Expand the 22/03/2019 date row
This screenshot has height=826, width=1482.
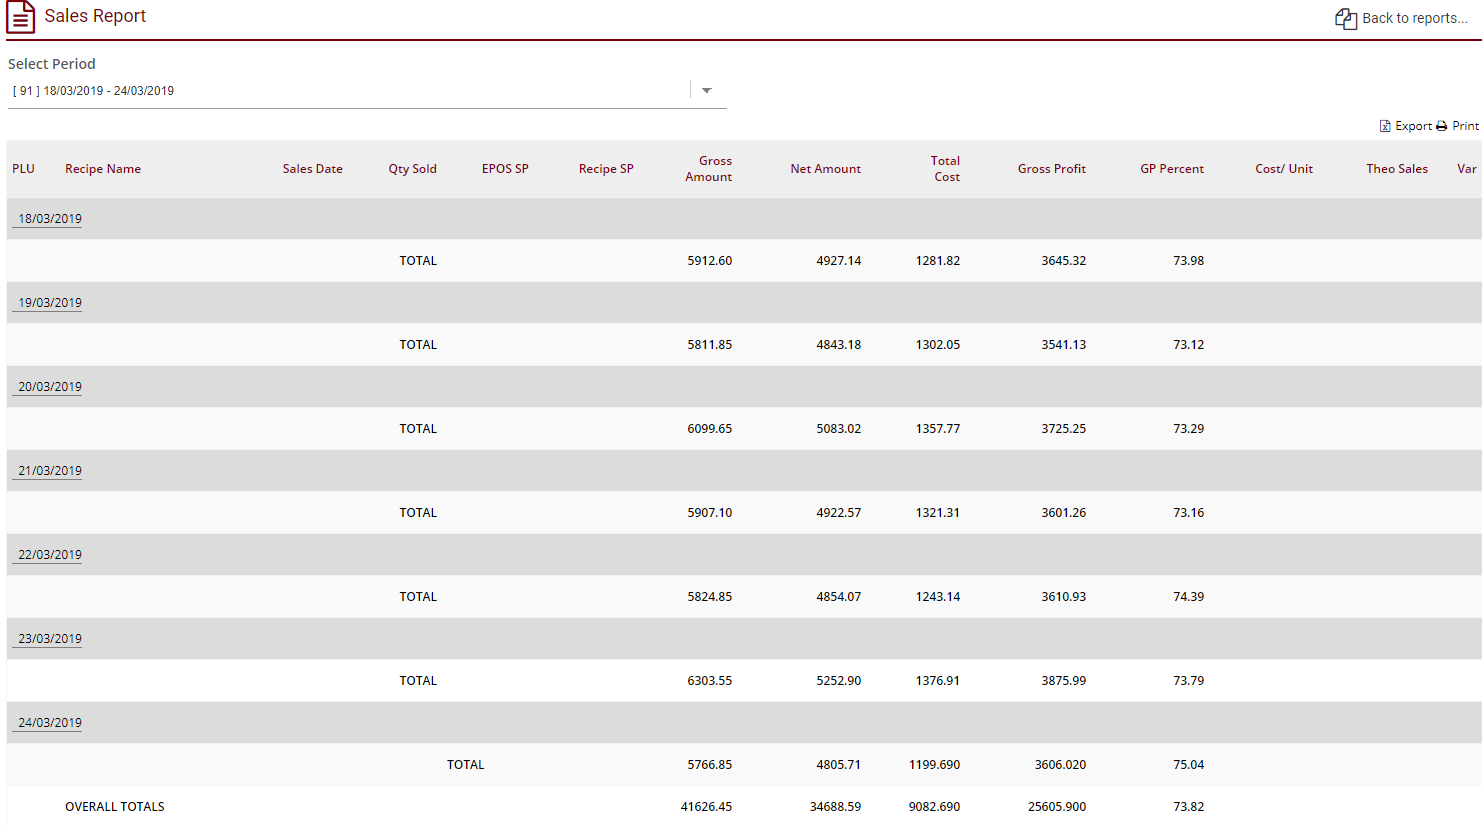point(47,553)
